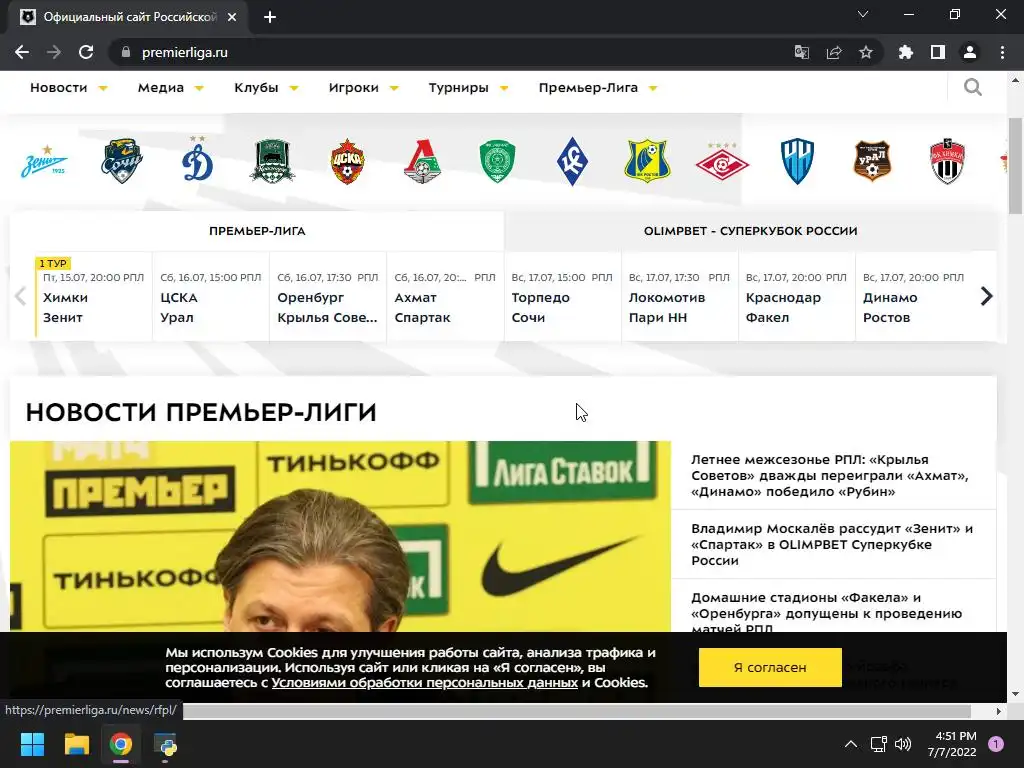1024x768 pixels.
Task: Open the volume speaker icon in tray
Action: point(903,744)
